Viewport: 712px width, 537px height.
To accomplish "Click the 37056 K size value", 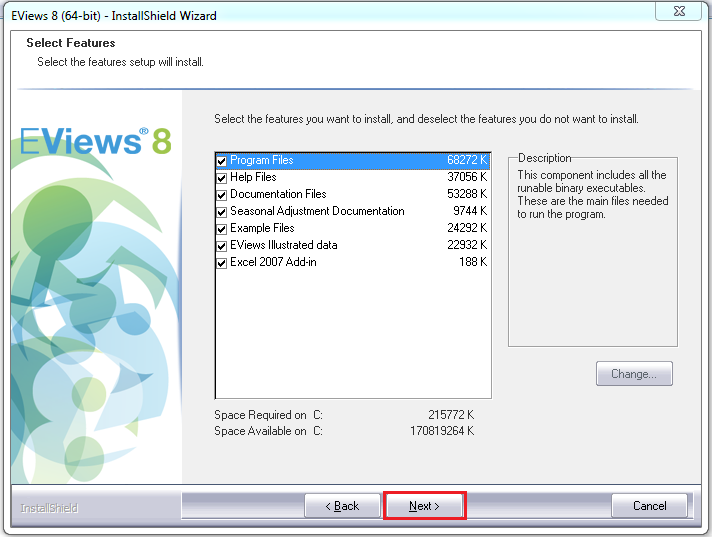I will tap(467, 177).
